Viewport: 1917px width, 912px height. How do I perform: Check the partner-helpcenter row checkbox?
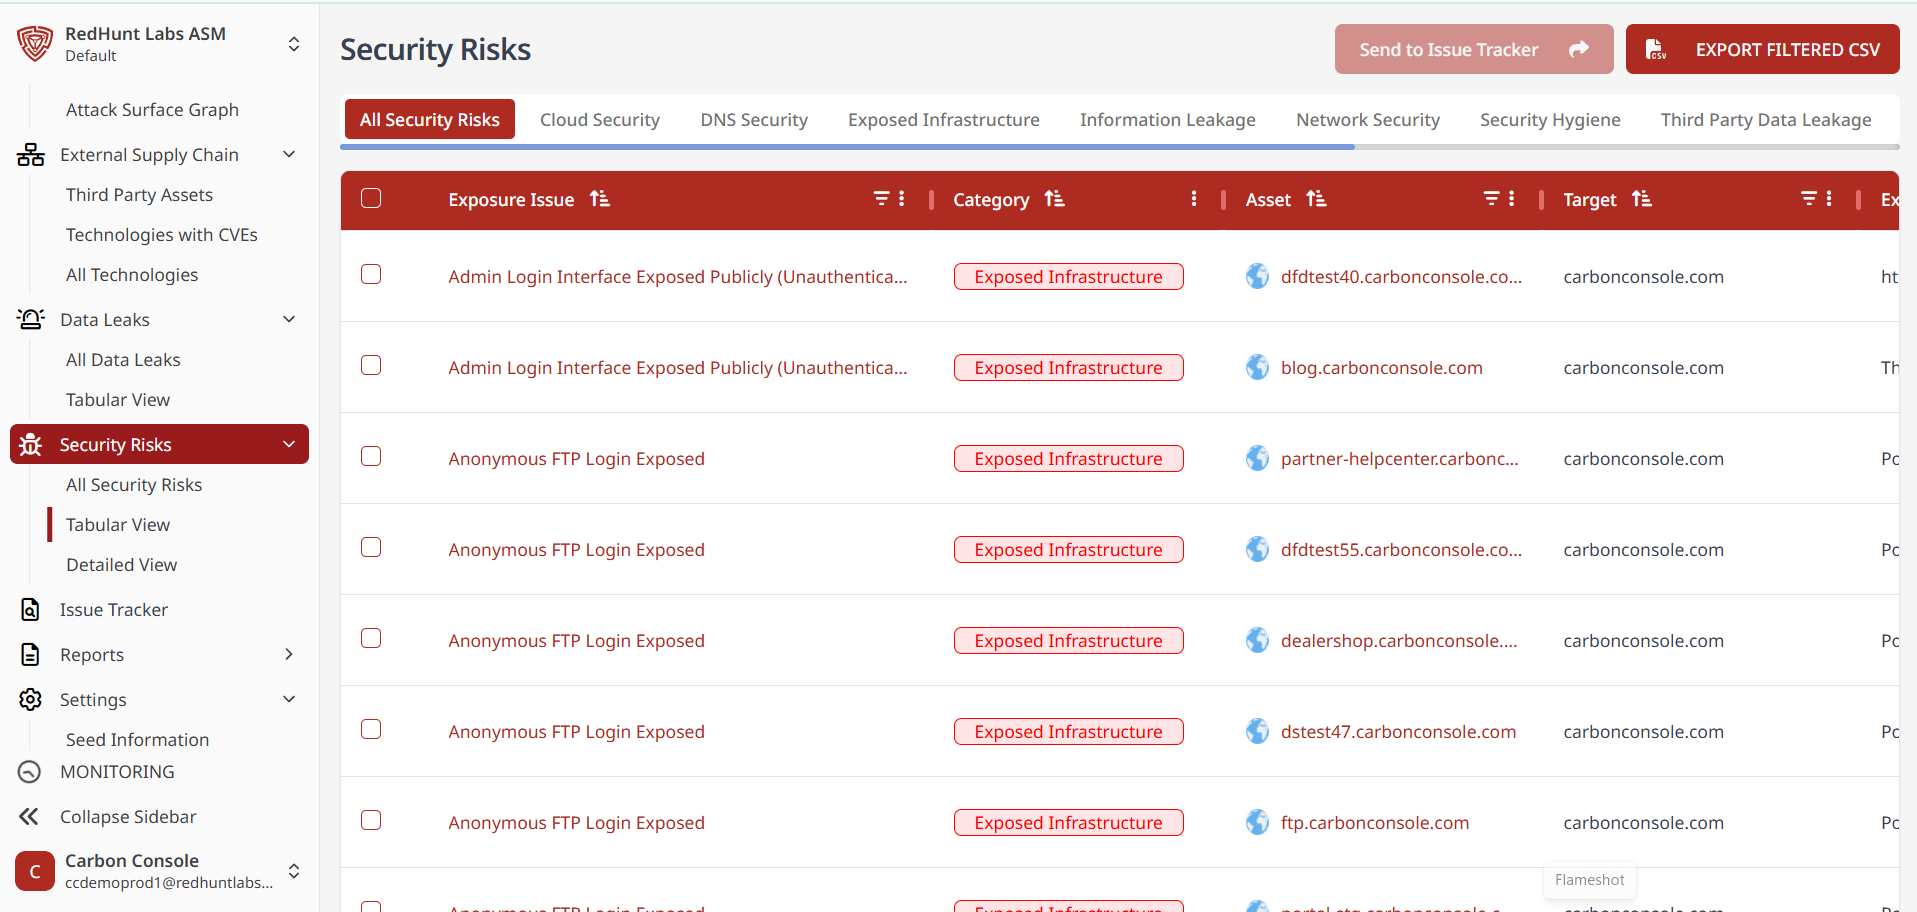click(x=371, y=456)
